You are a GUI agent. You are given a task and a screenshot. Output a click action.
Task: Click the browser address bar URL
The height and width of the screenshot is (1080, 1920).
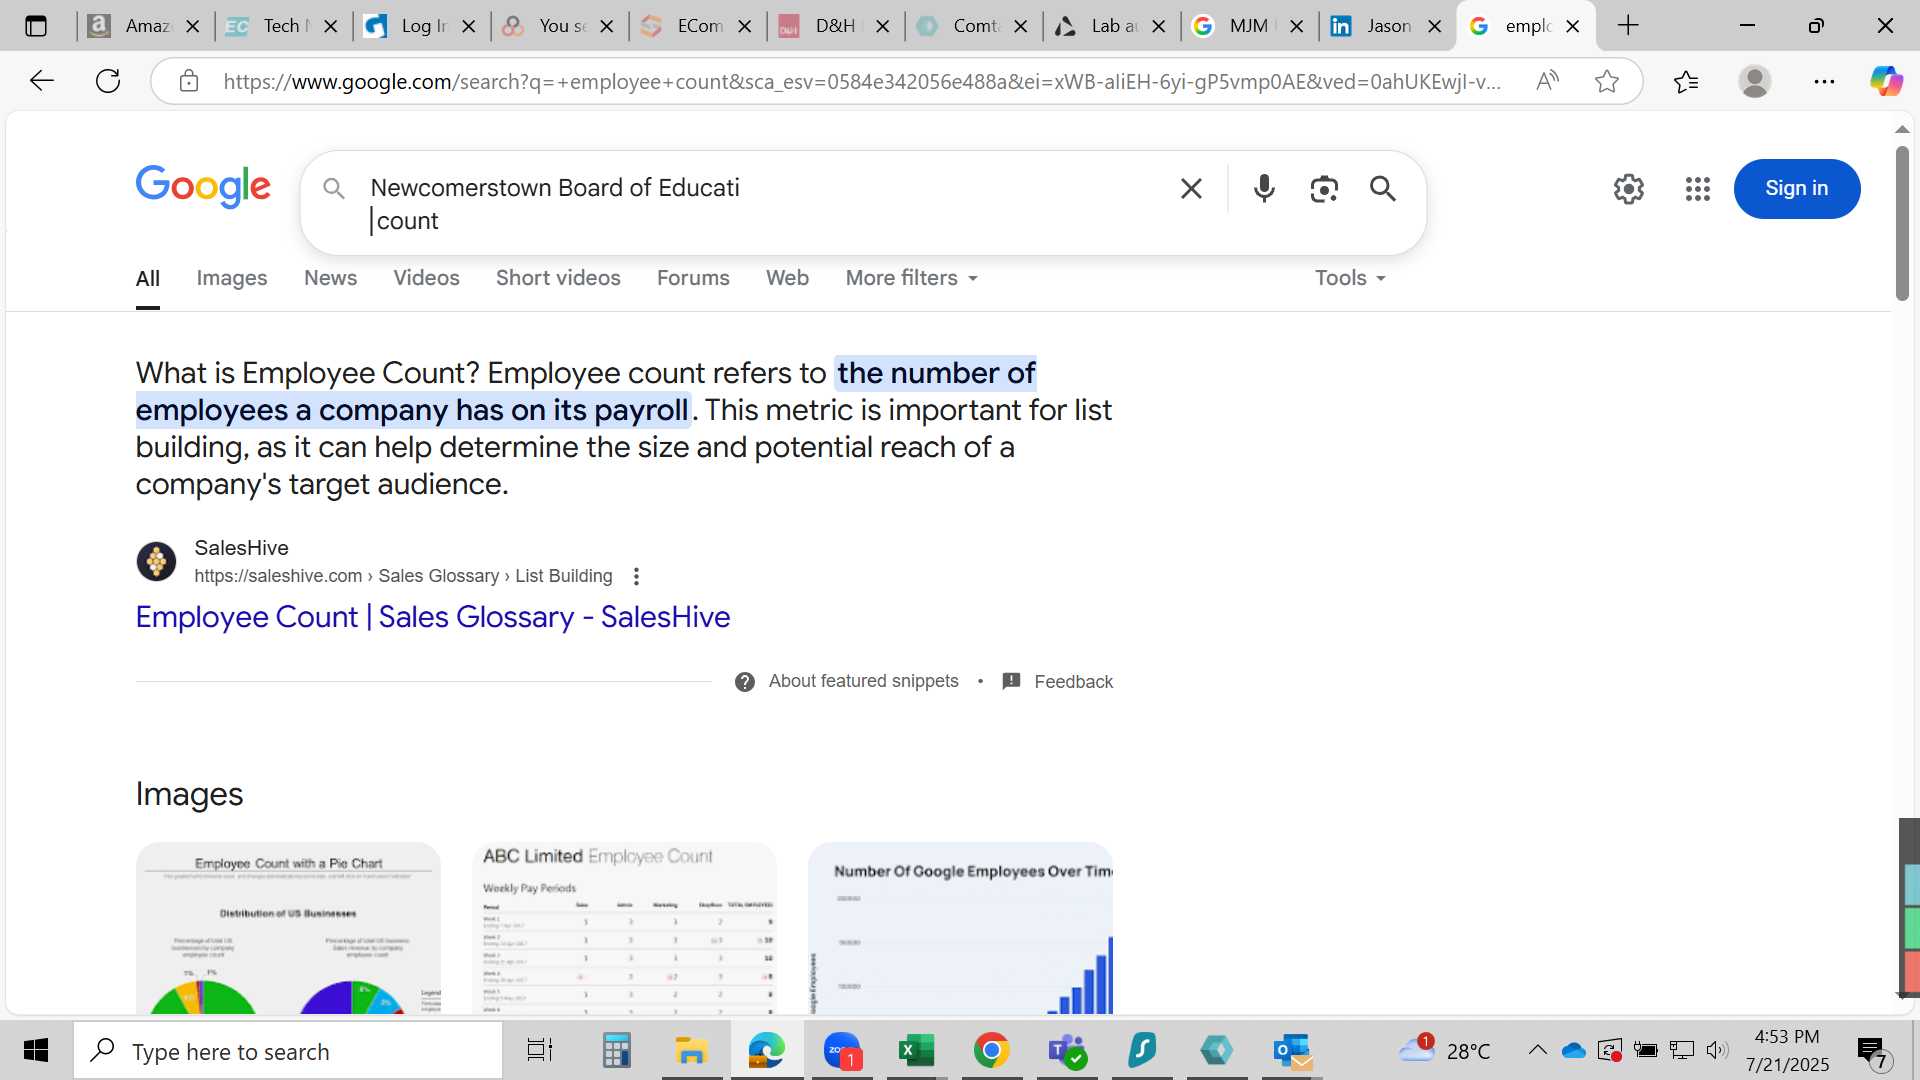coord(861,81)
